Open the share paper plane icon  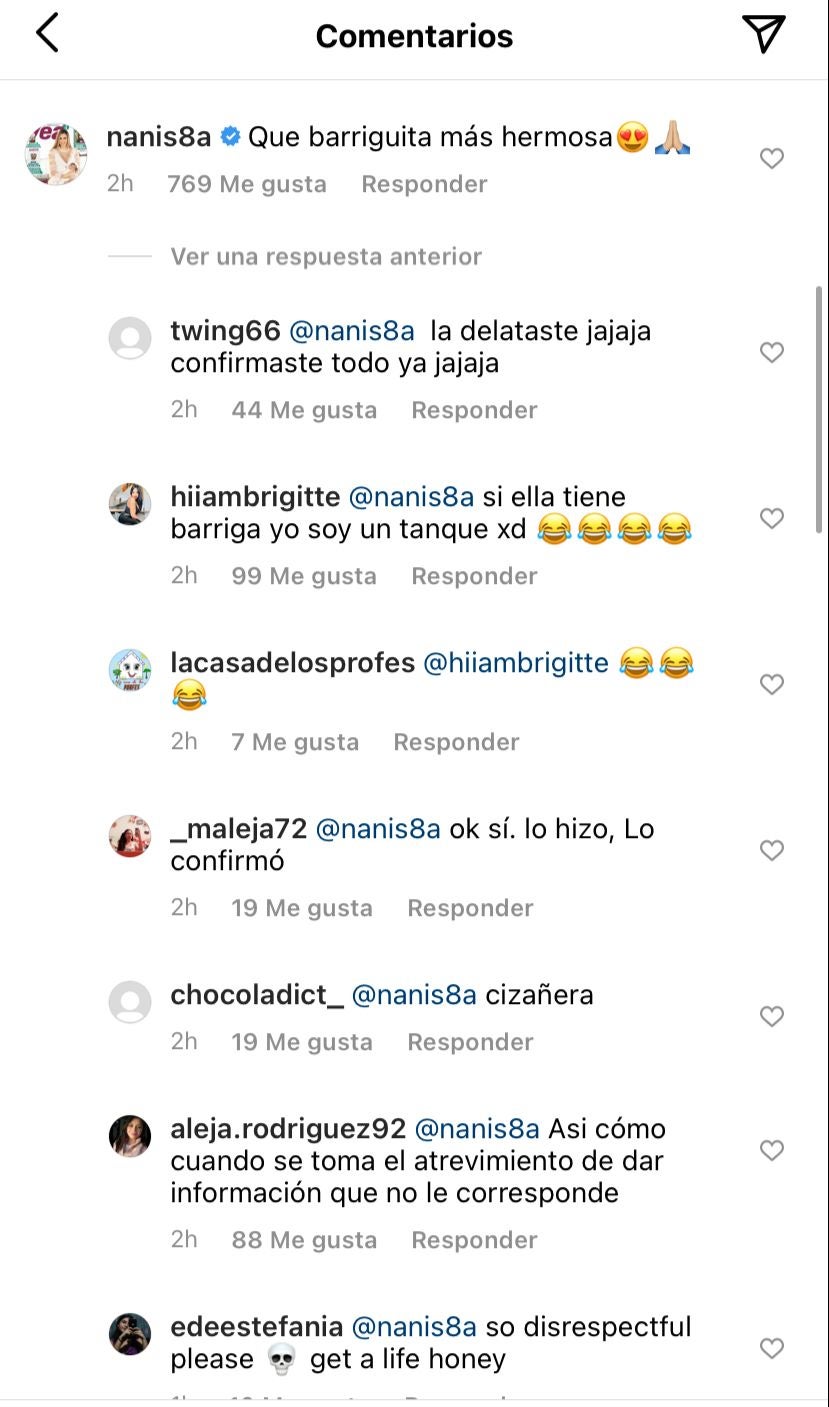point(764,33)
